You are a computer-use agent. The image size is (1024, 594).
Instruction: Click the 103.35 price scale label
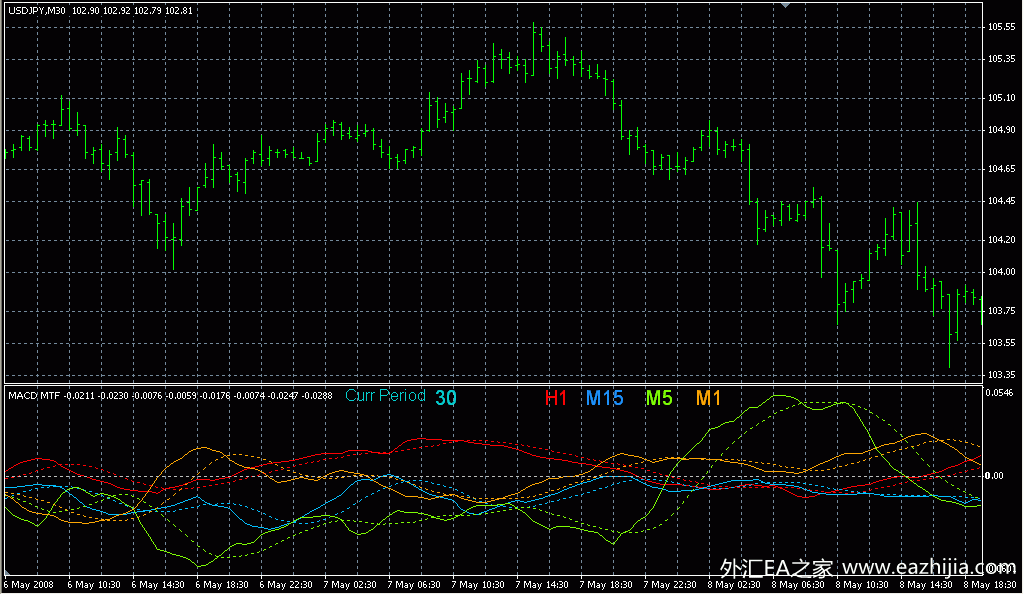tap(1001, 375)
